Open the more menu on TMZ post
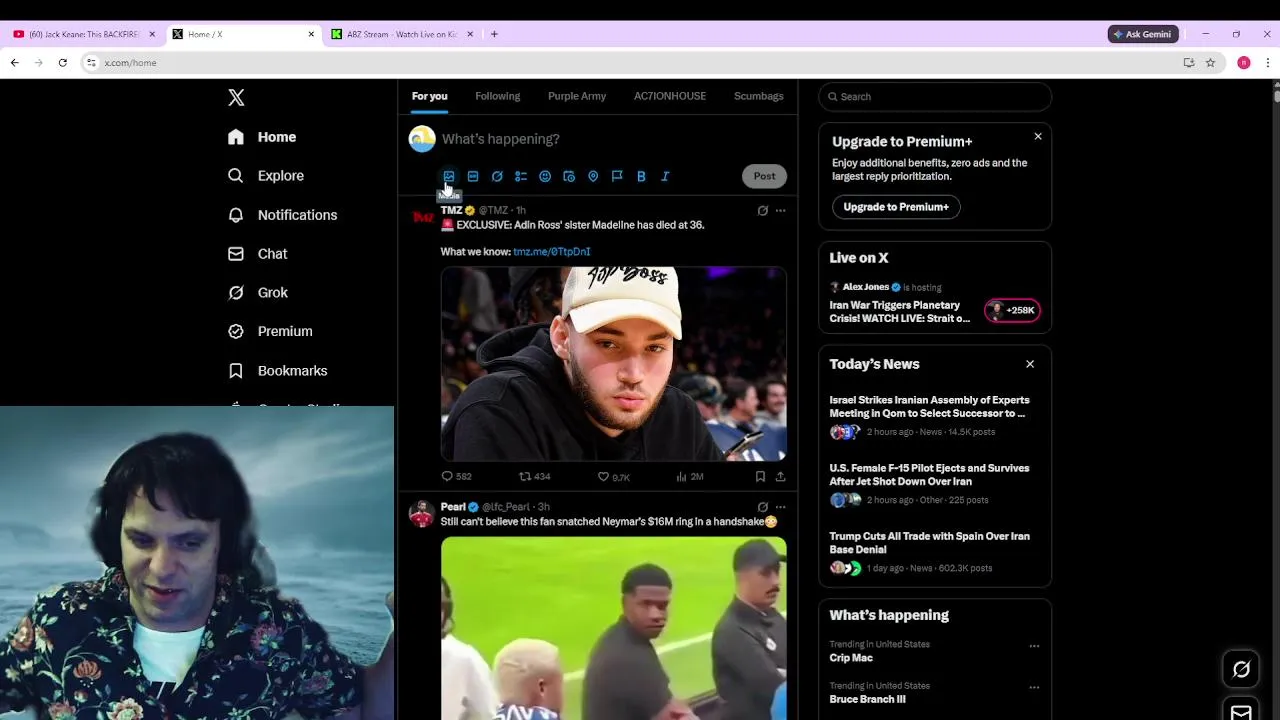 780,211
